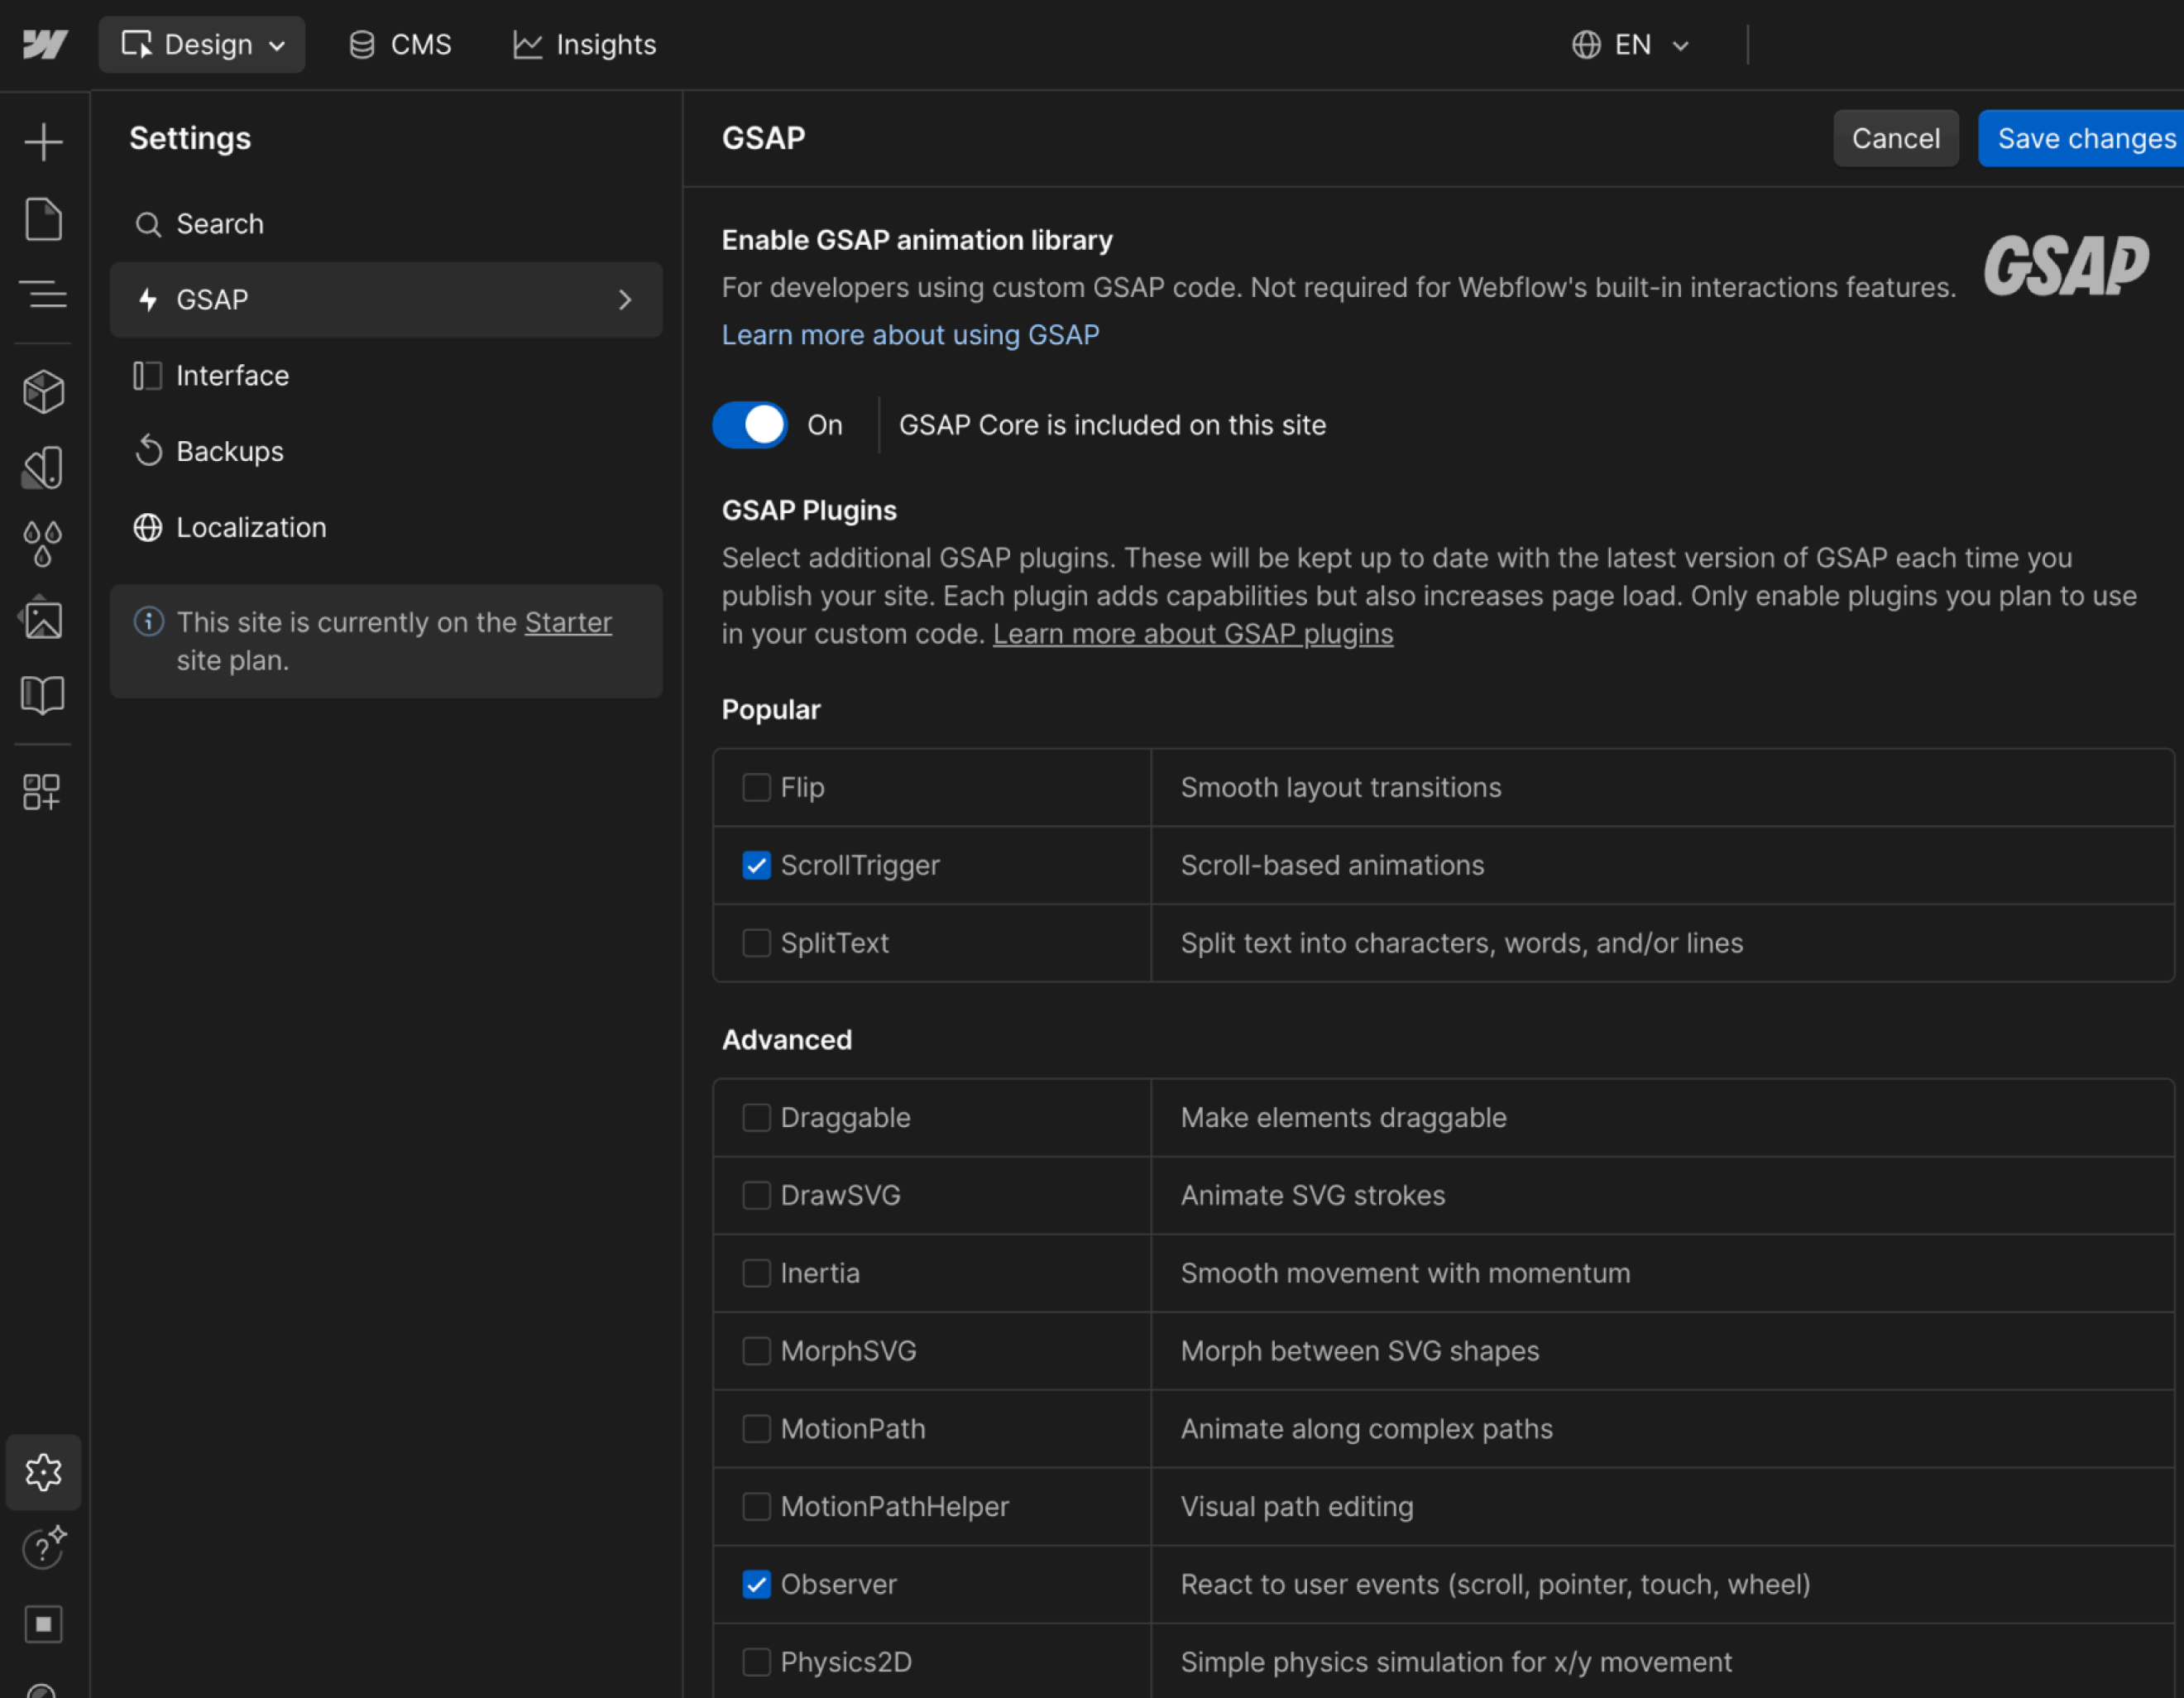Viewport: 2184px width, 1698px height.
Task: Switch to the CMS tab
Action: point(401,44)
